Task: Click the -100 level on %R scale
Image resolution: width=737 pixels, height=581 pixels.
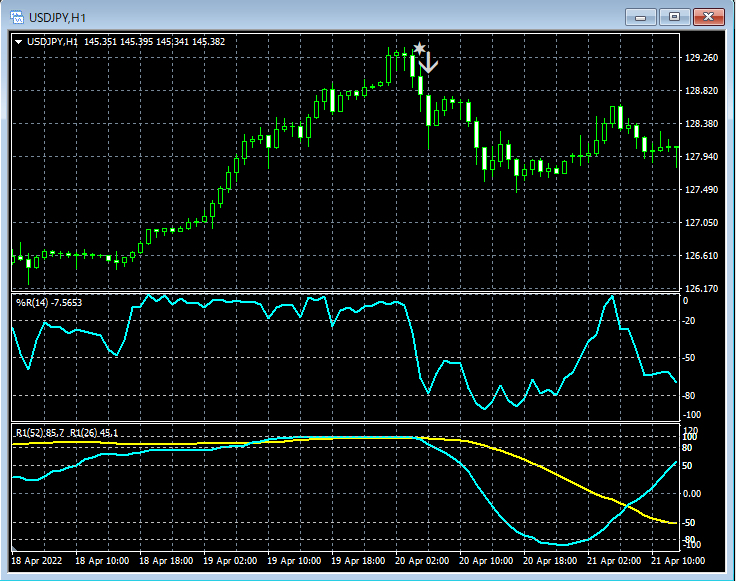Action: click(690, 415)
